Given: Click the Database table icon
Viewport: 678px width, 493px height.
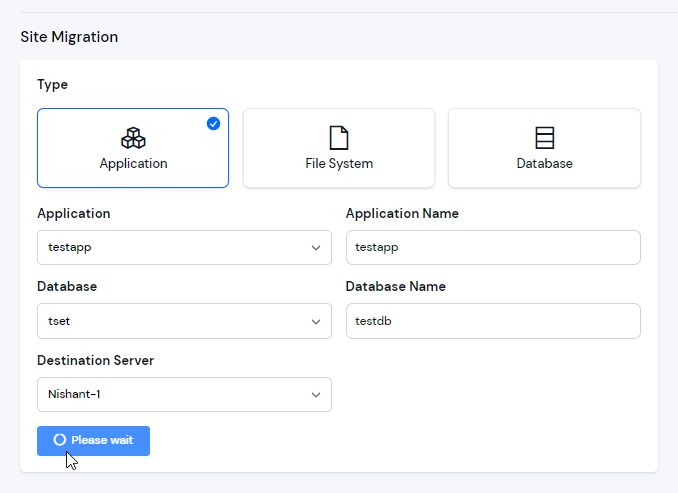Looking at the screenshot, I should pos(544,138).
